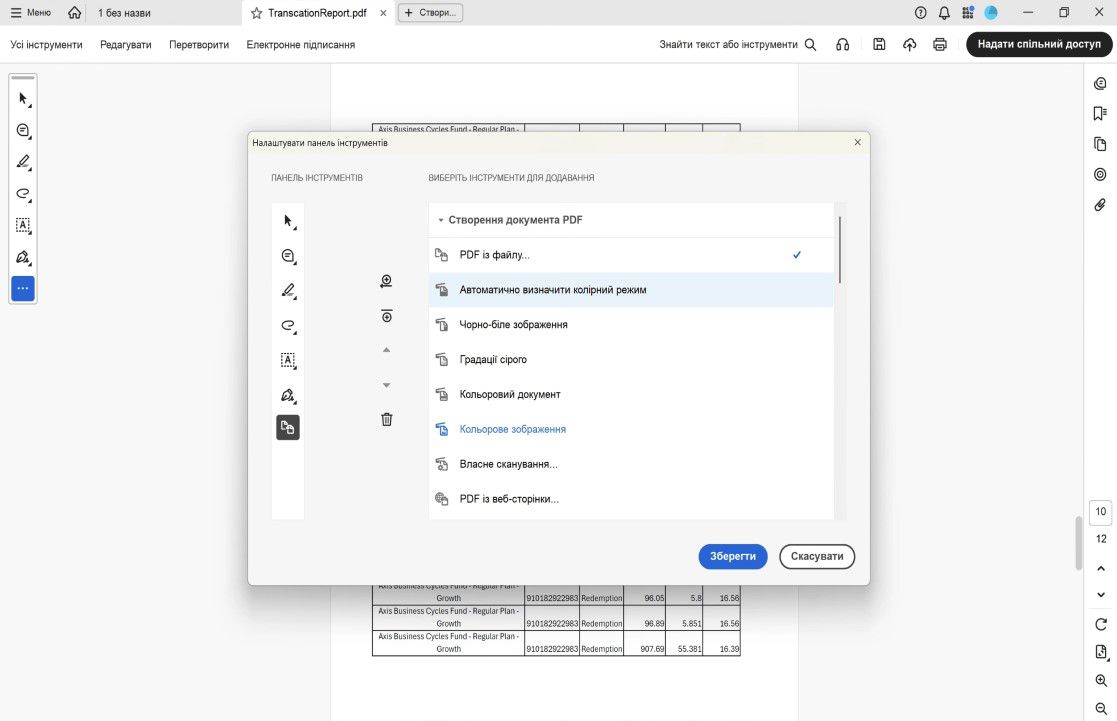Select the signature tool in dialog toolbar list

pyautogui.click(x=288, y=395)
